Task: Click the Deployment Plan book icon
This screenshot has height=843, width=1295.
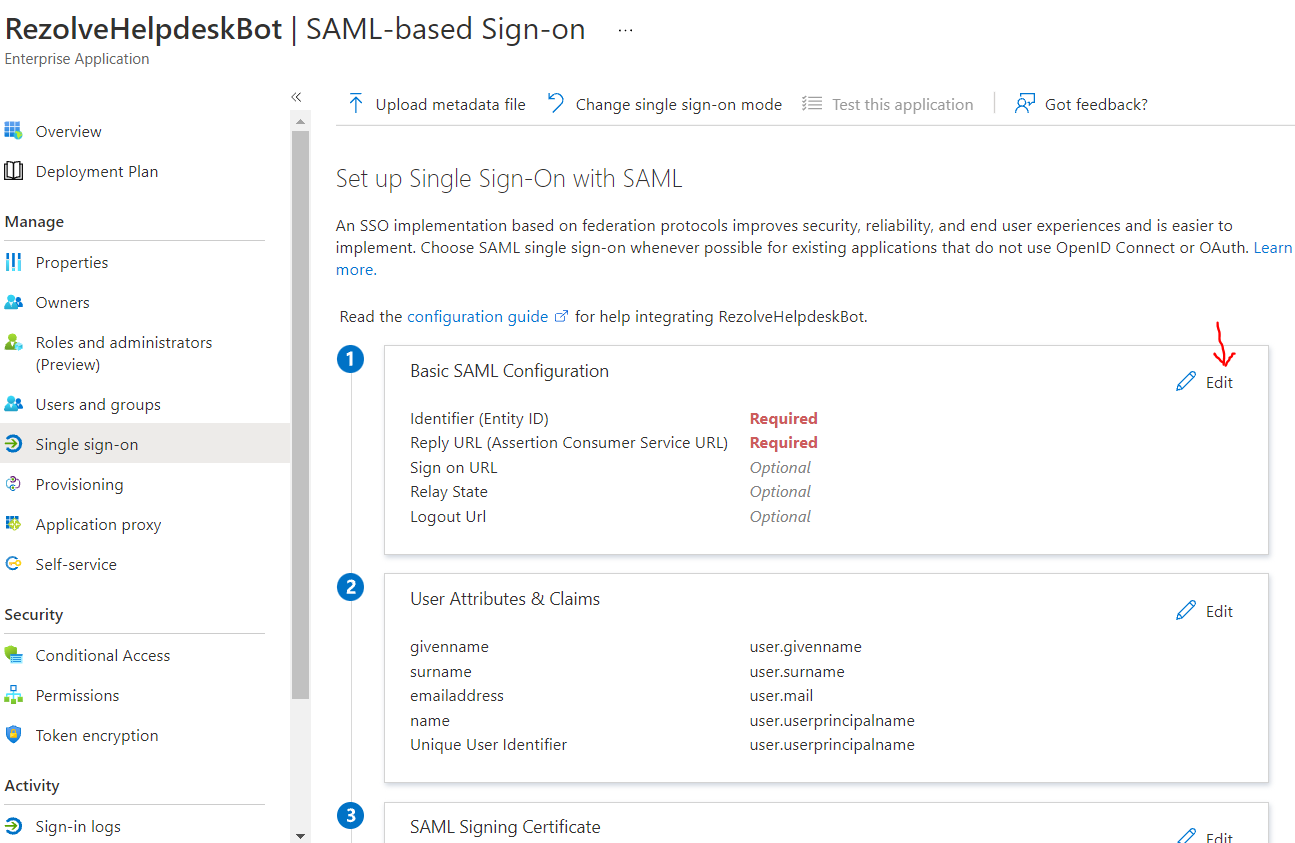Action: coord(13,171)
